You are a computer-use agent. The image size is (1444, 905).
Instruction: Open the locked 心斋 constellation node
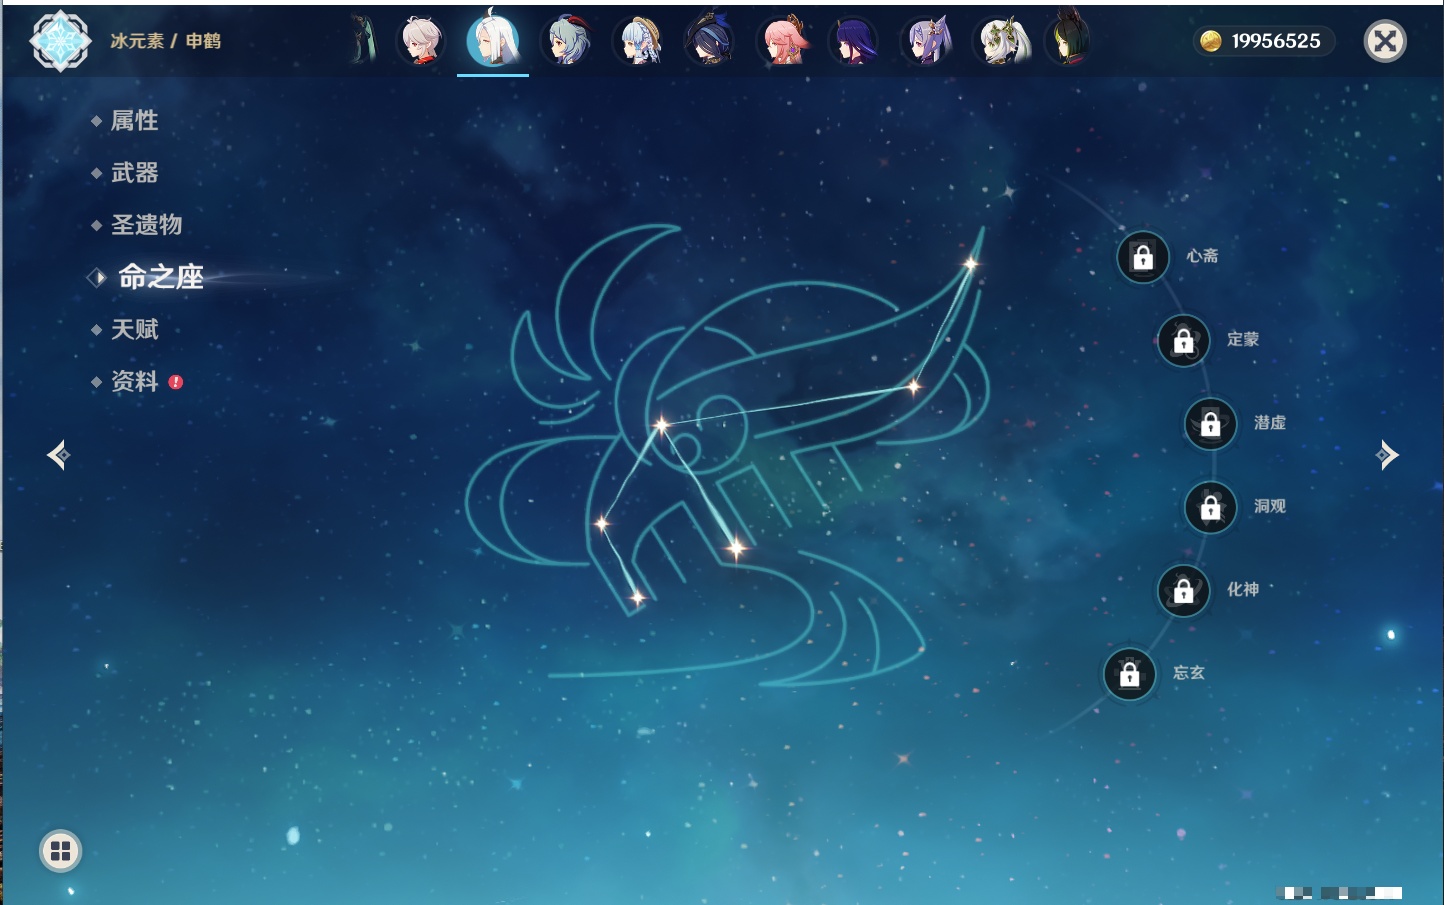tap(1143, 258)
